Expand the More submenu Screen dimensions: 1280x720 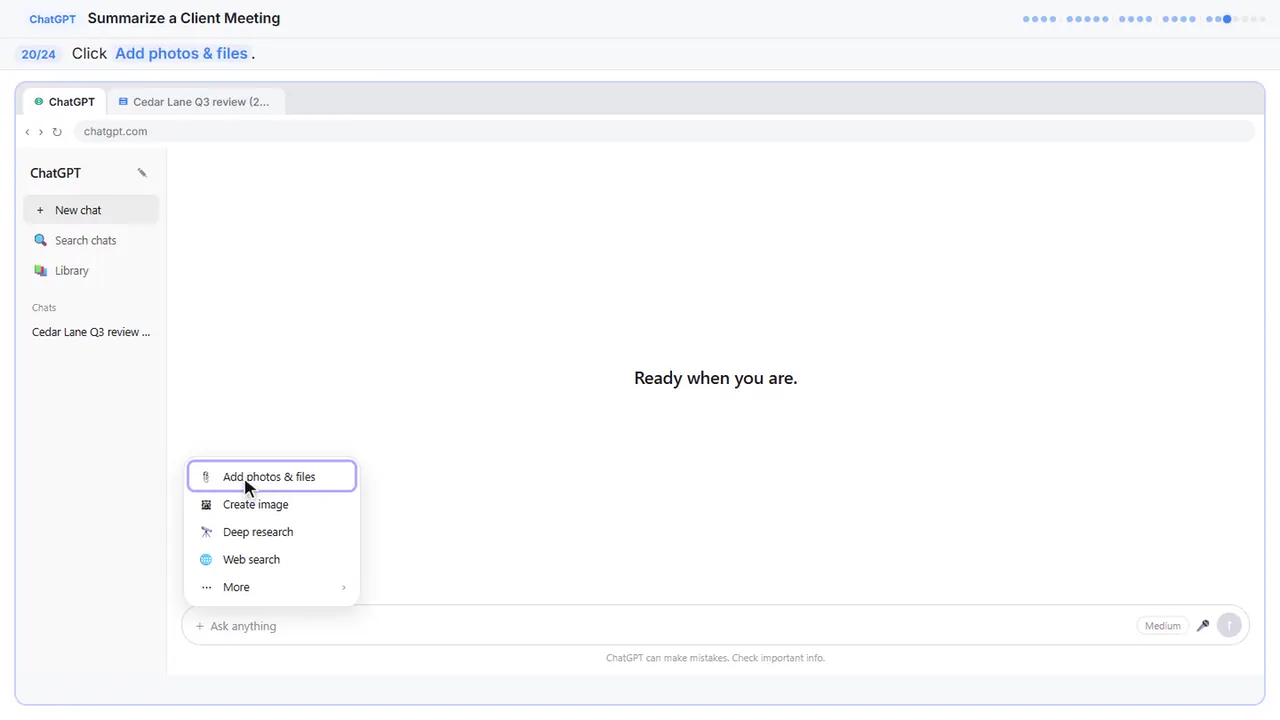point(272,587)
